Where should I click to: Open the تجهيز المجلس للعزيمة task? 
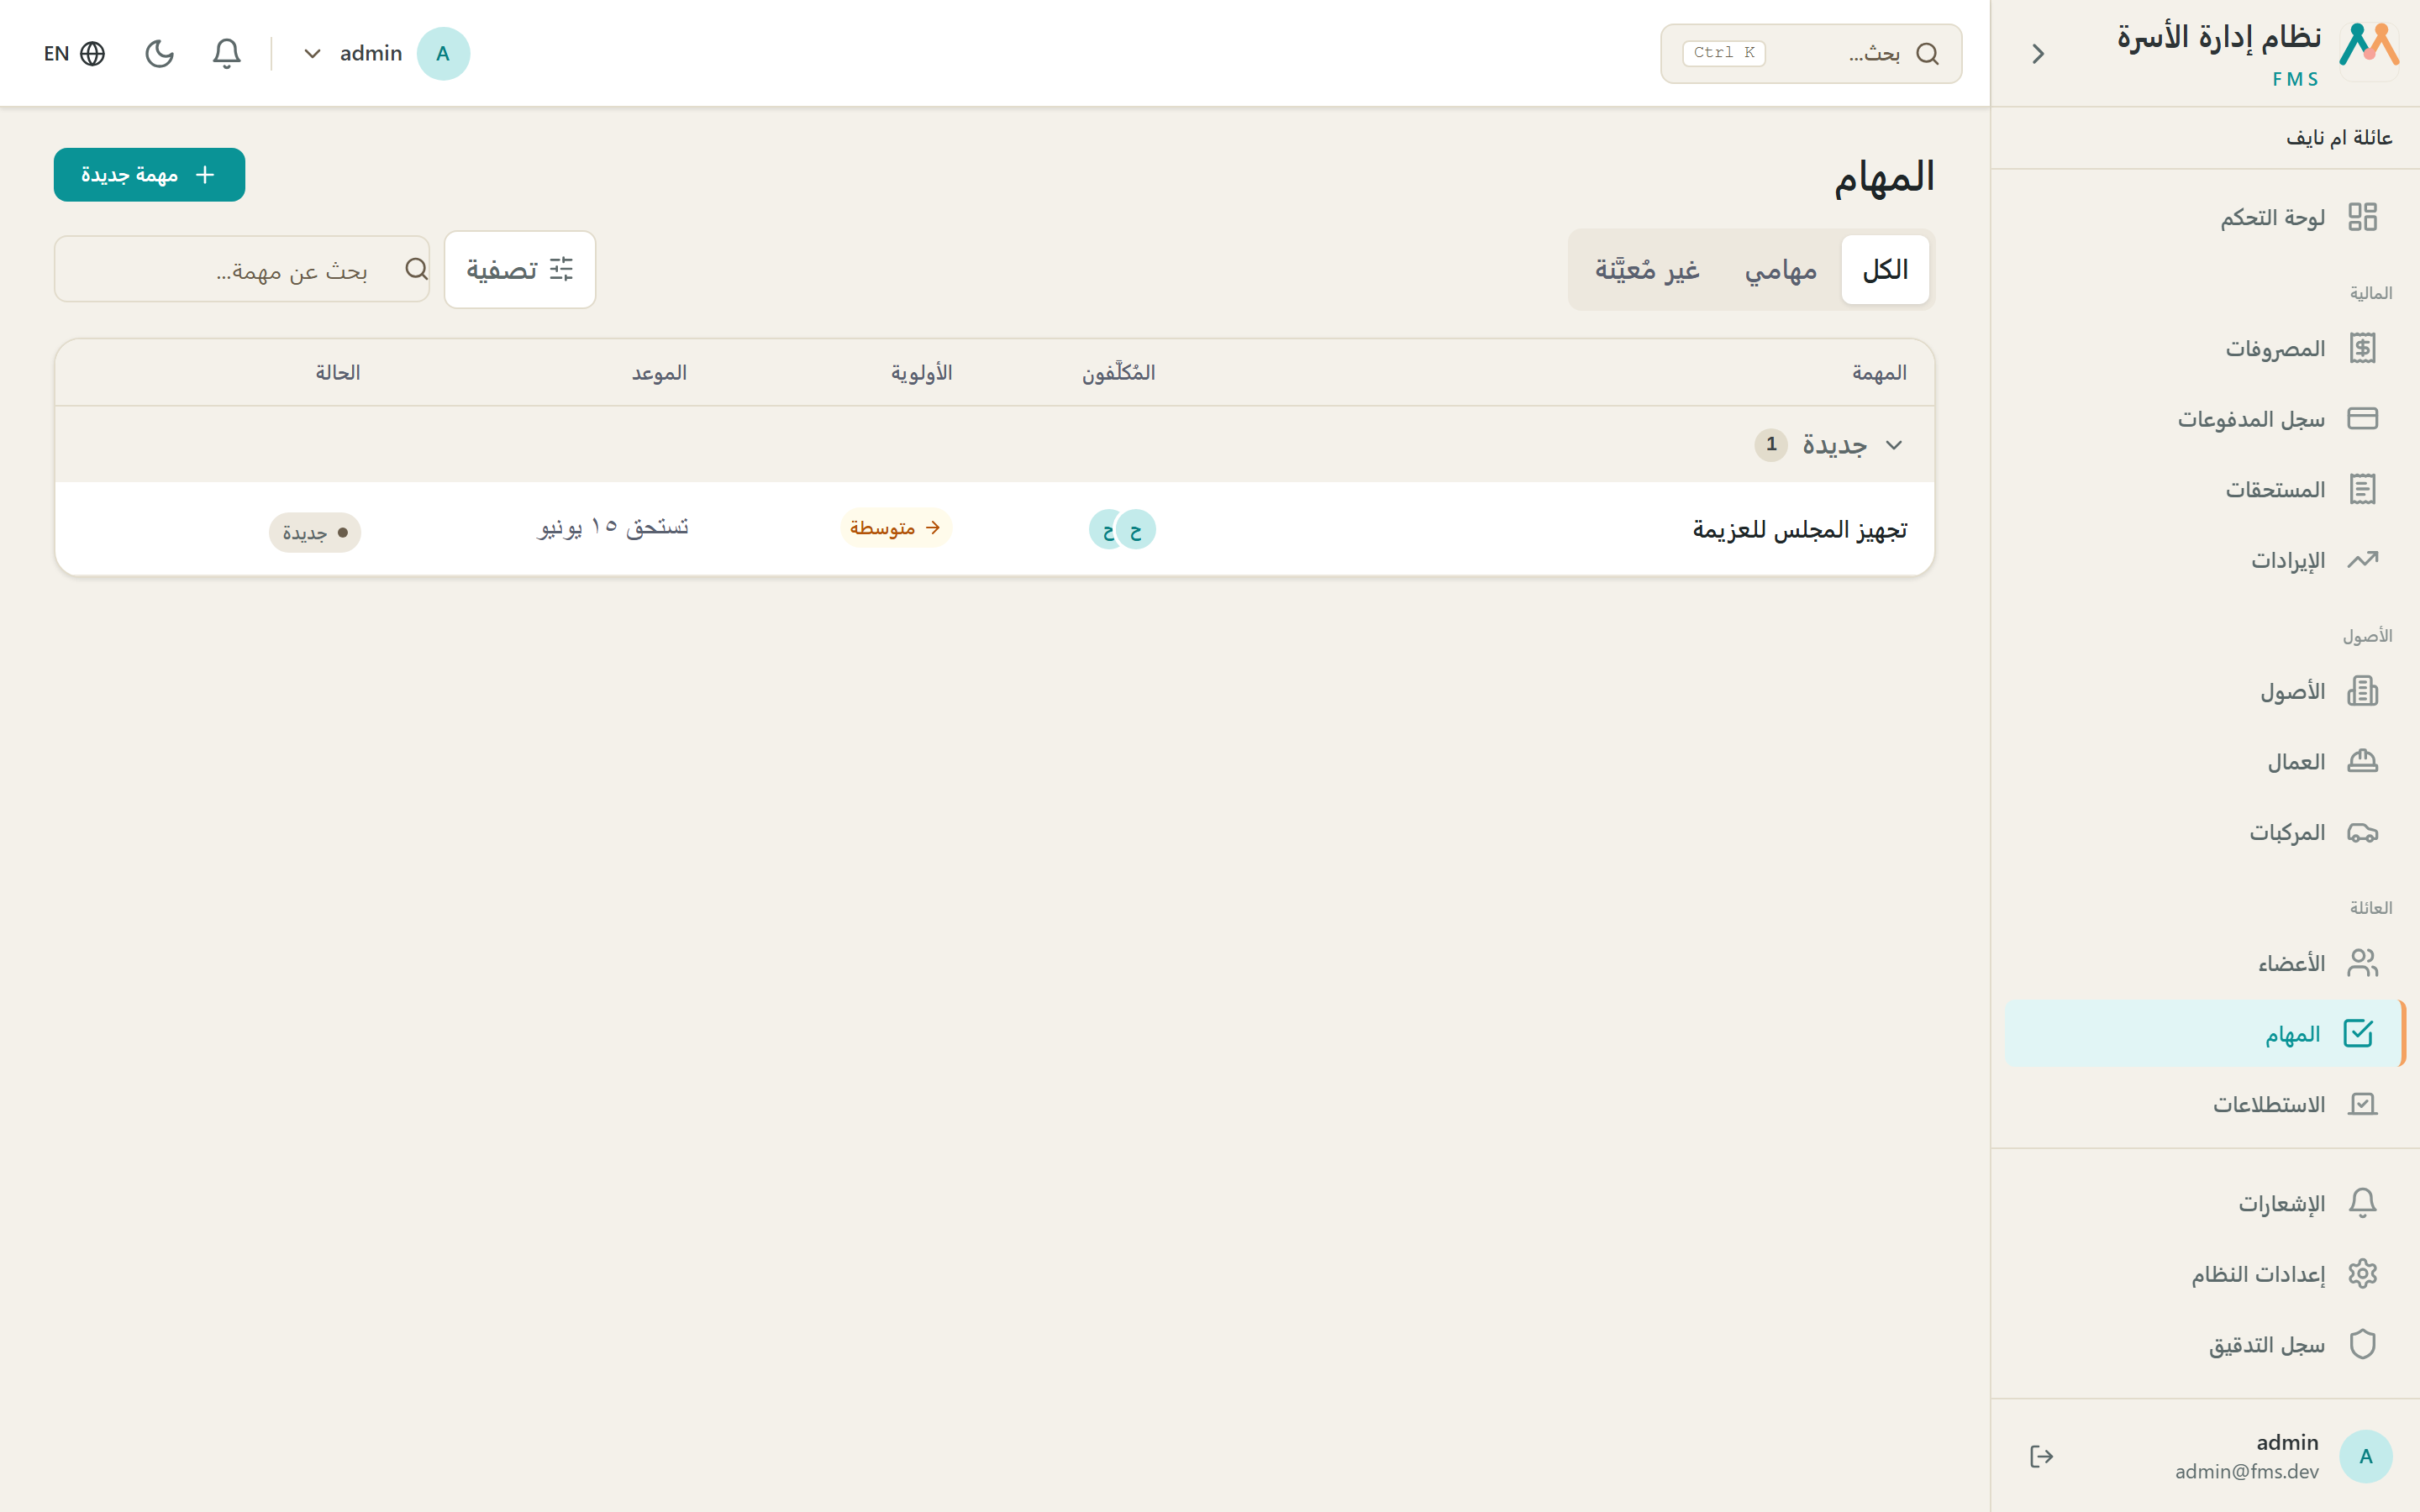(1799, 529)
